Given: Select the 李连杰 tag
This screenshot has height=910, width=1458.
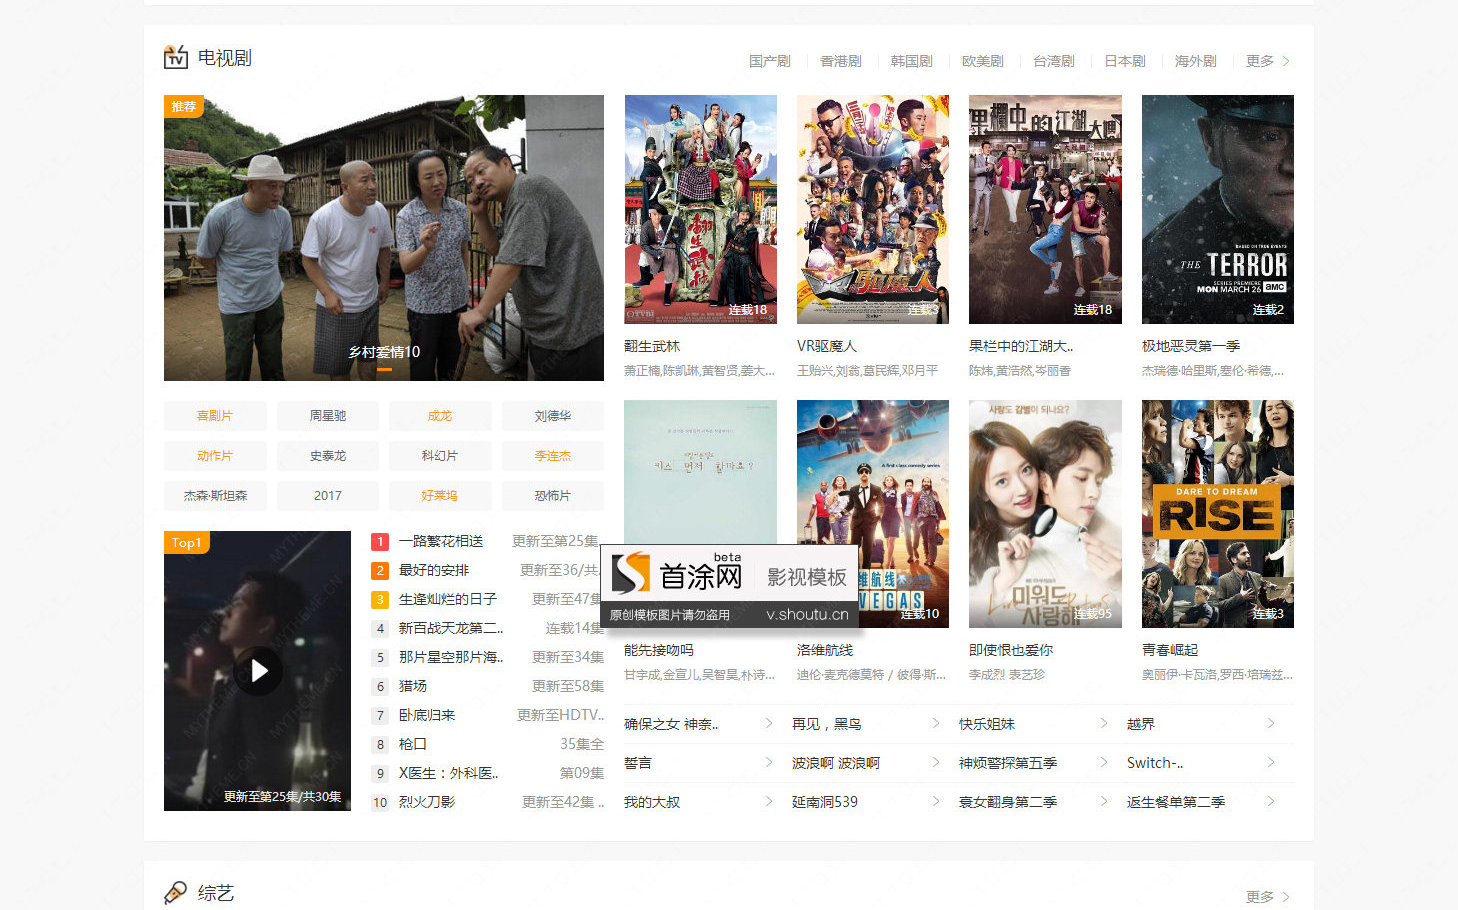Looking at the screenshot, I should pyautogui.click(x=553, y=456).
